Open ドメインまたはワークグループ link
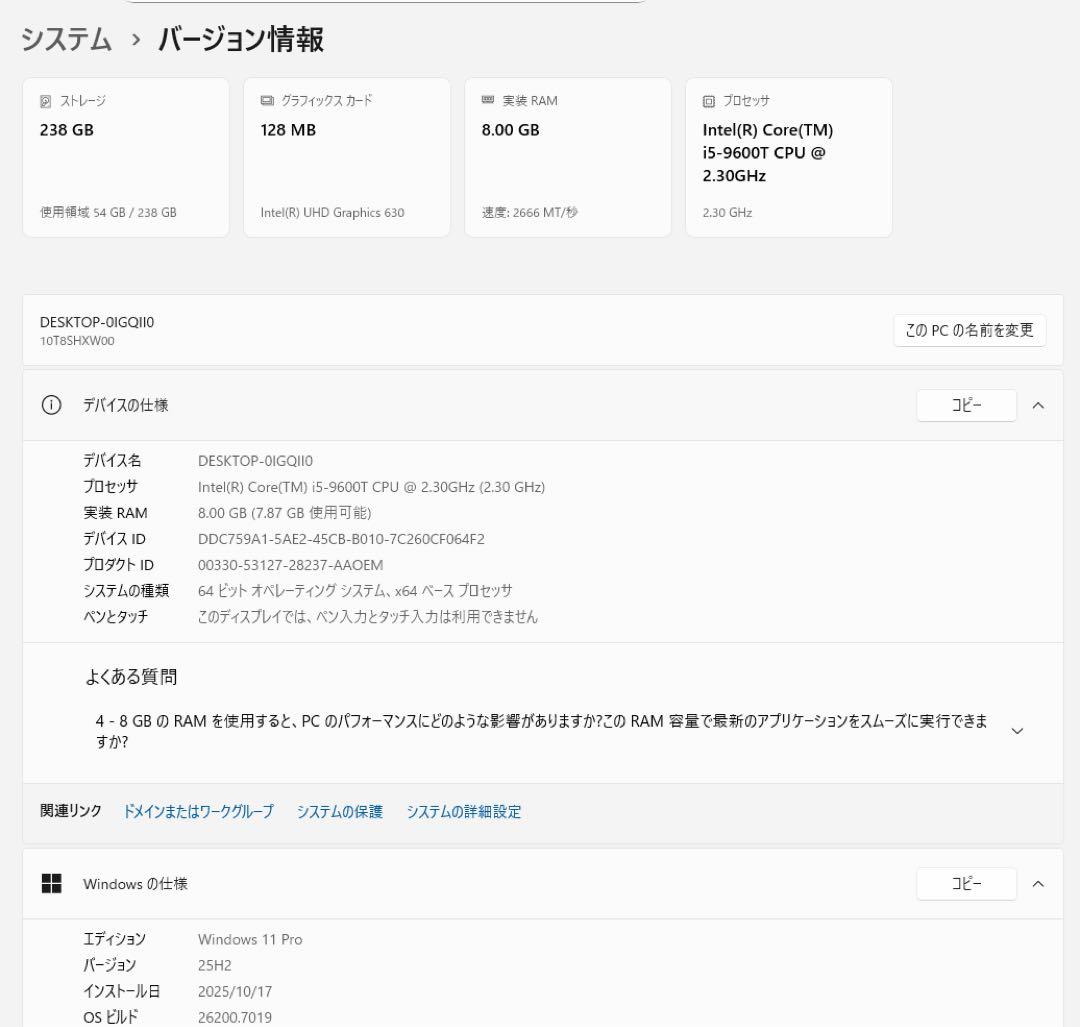Screen dimensions: 1080x1027 pyautogui.click(x=197, y=811)
